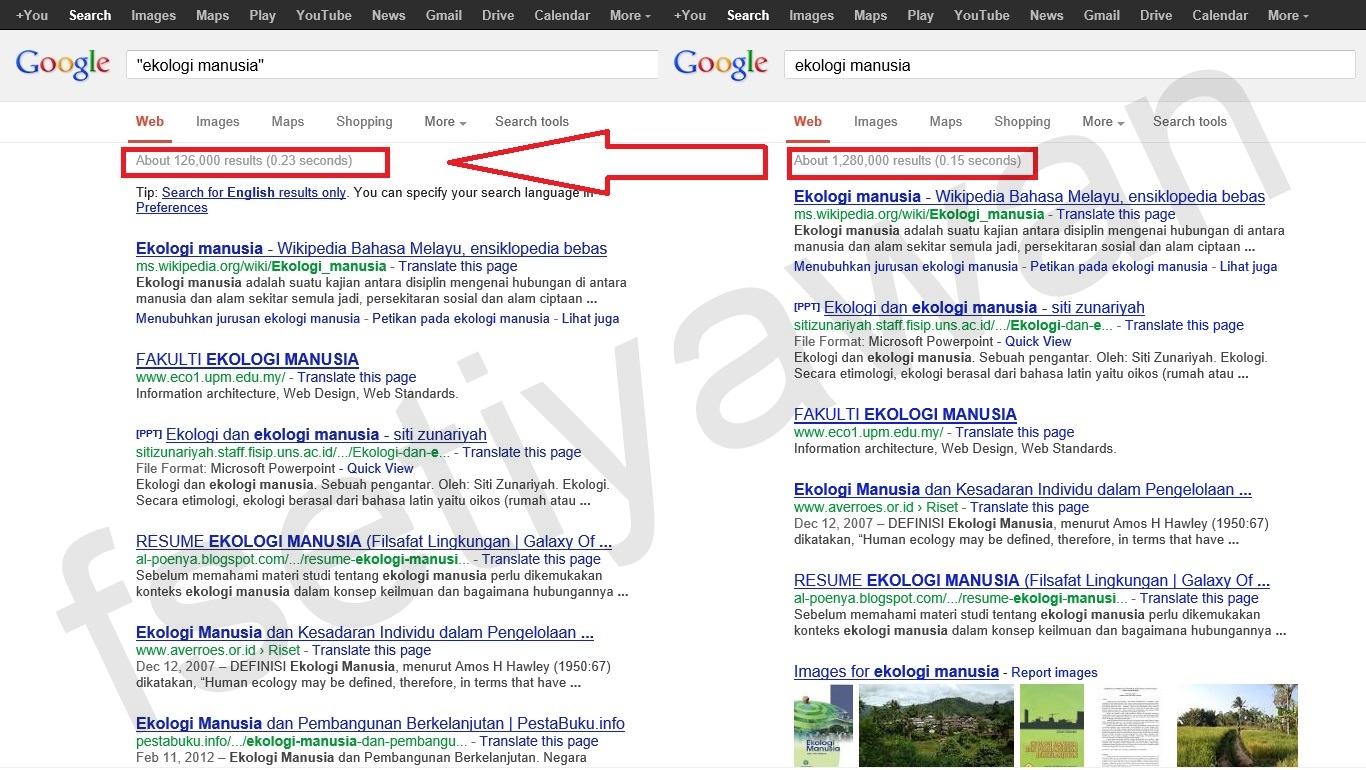
Task: Open Gmail in the right black top bar
Action: (x=1102, y=15)
